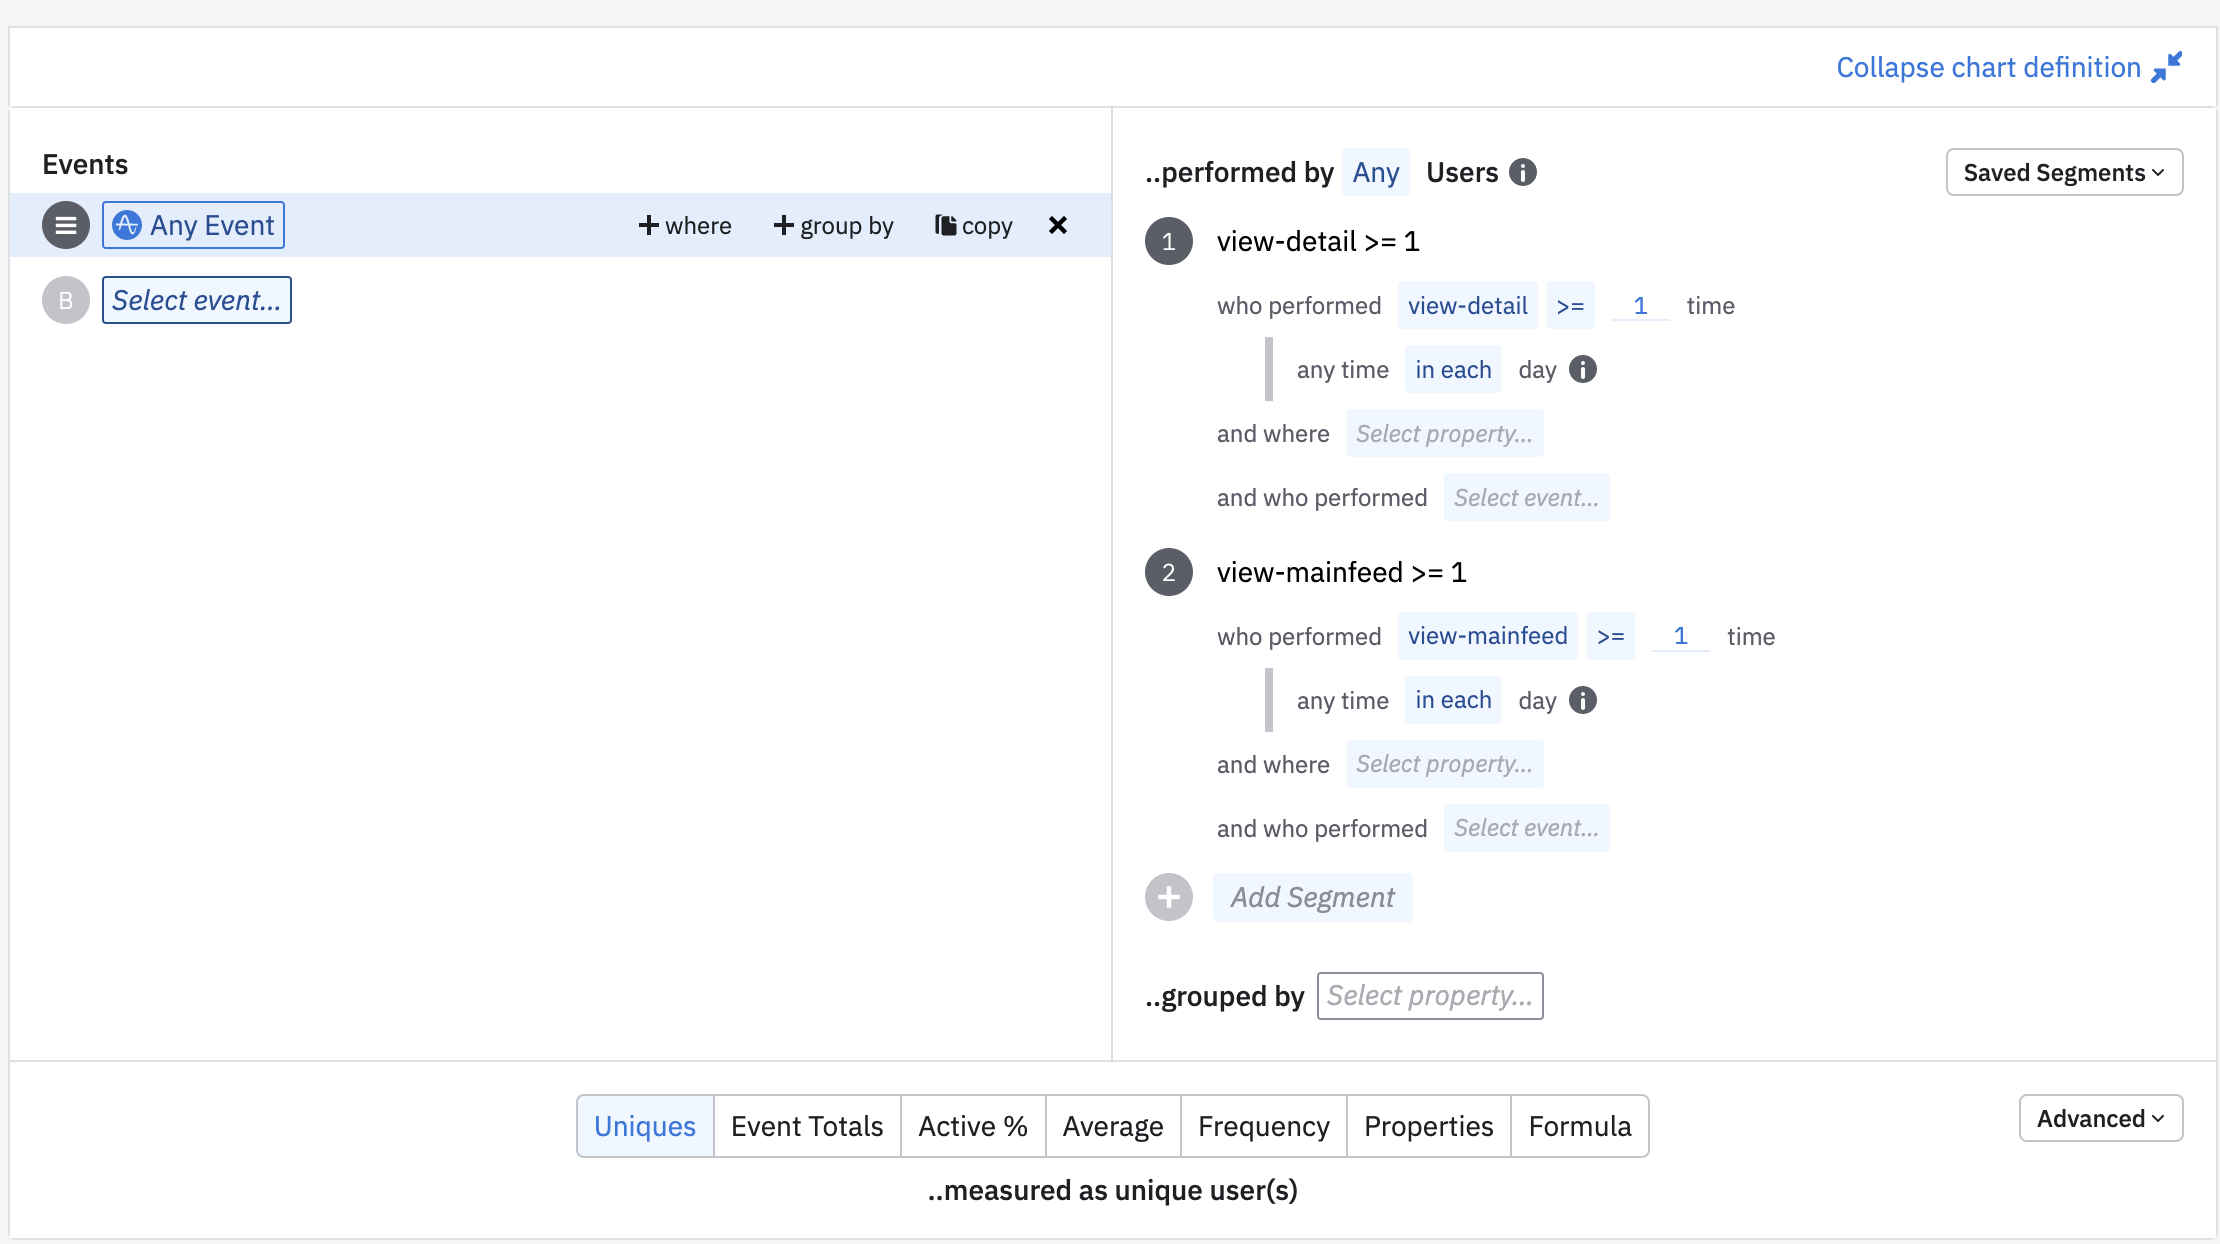The image size is (2220, 1244).
Task: Click info icon beside view-mainfeed day
Action: (1582, 700)
